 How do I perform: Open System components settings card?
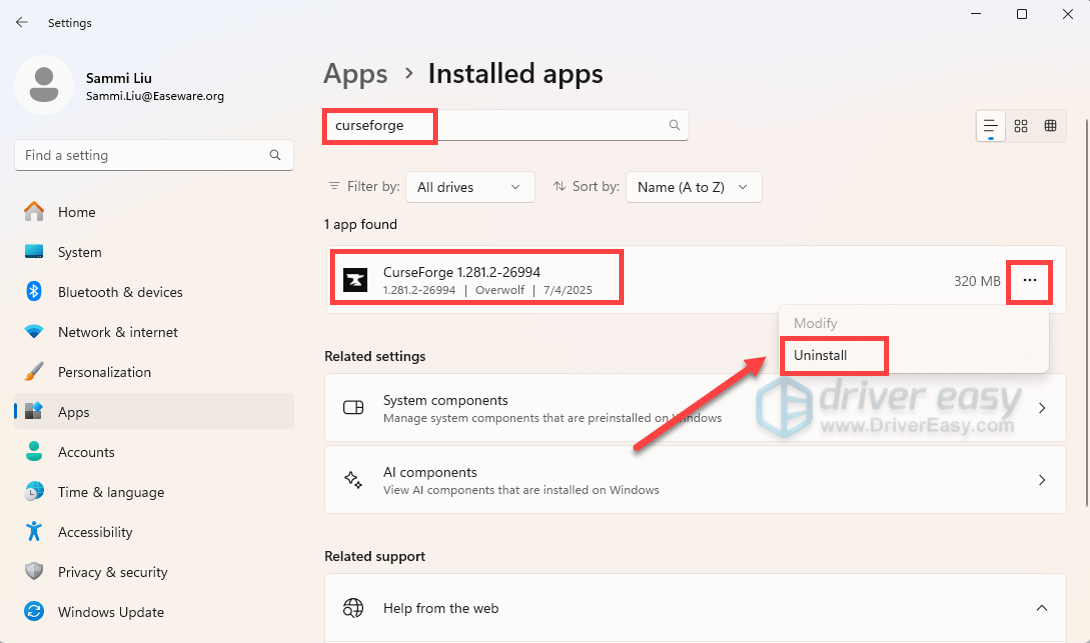coord(695,408)
